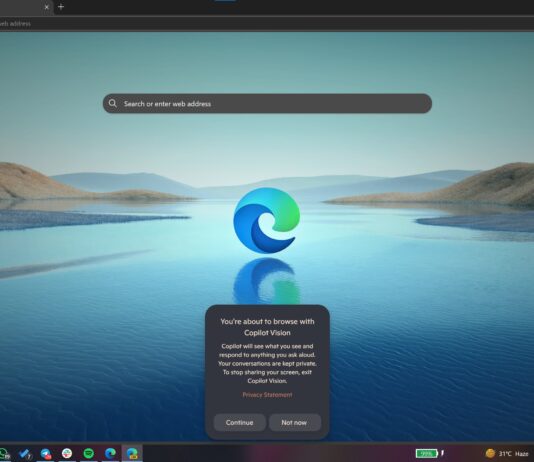Click the large Edge logo on the page

pyautogui.click(x=267, y=220)
